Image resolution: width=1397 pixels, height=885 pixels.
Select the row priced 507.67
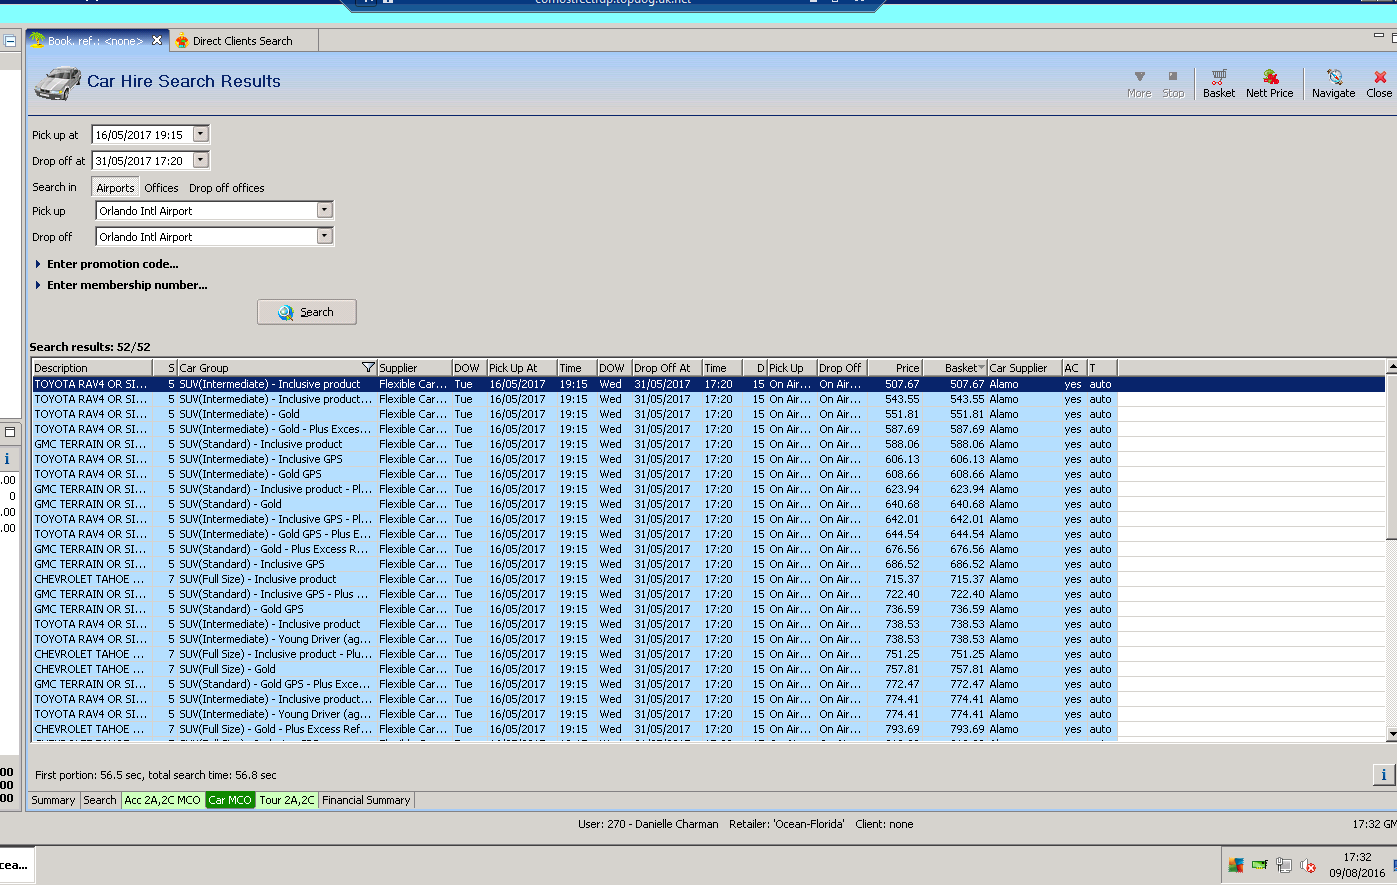(x=709, y=384)
